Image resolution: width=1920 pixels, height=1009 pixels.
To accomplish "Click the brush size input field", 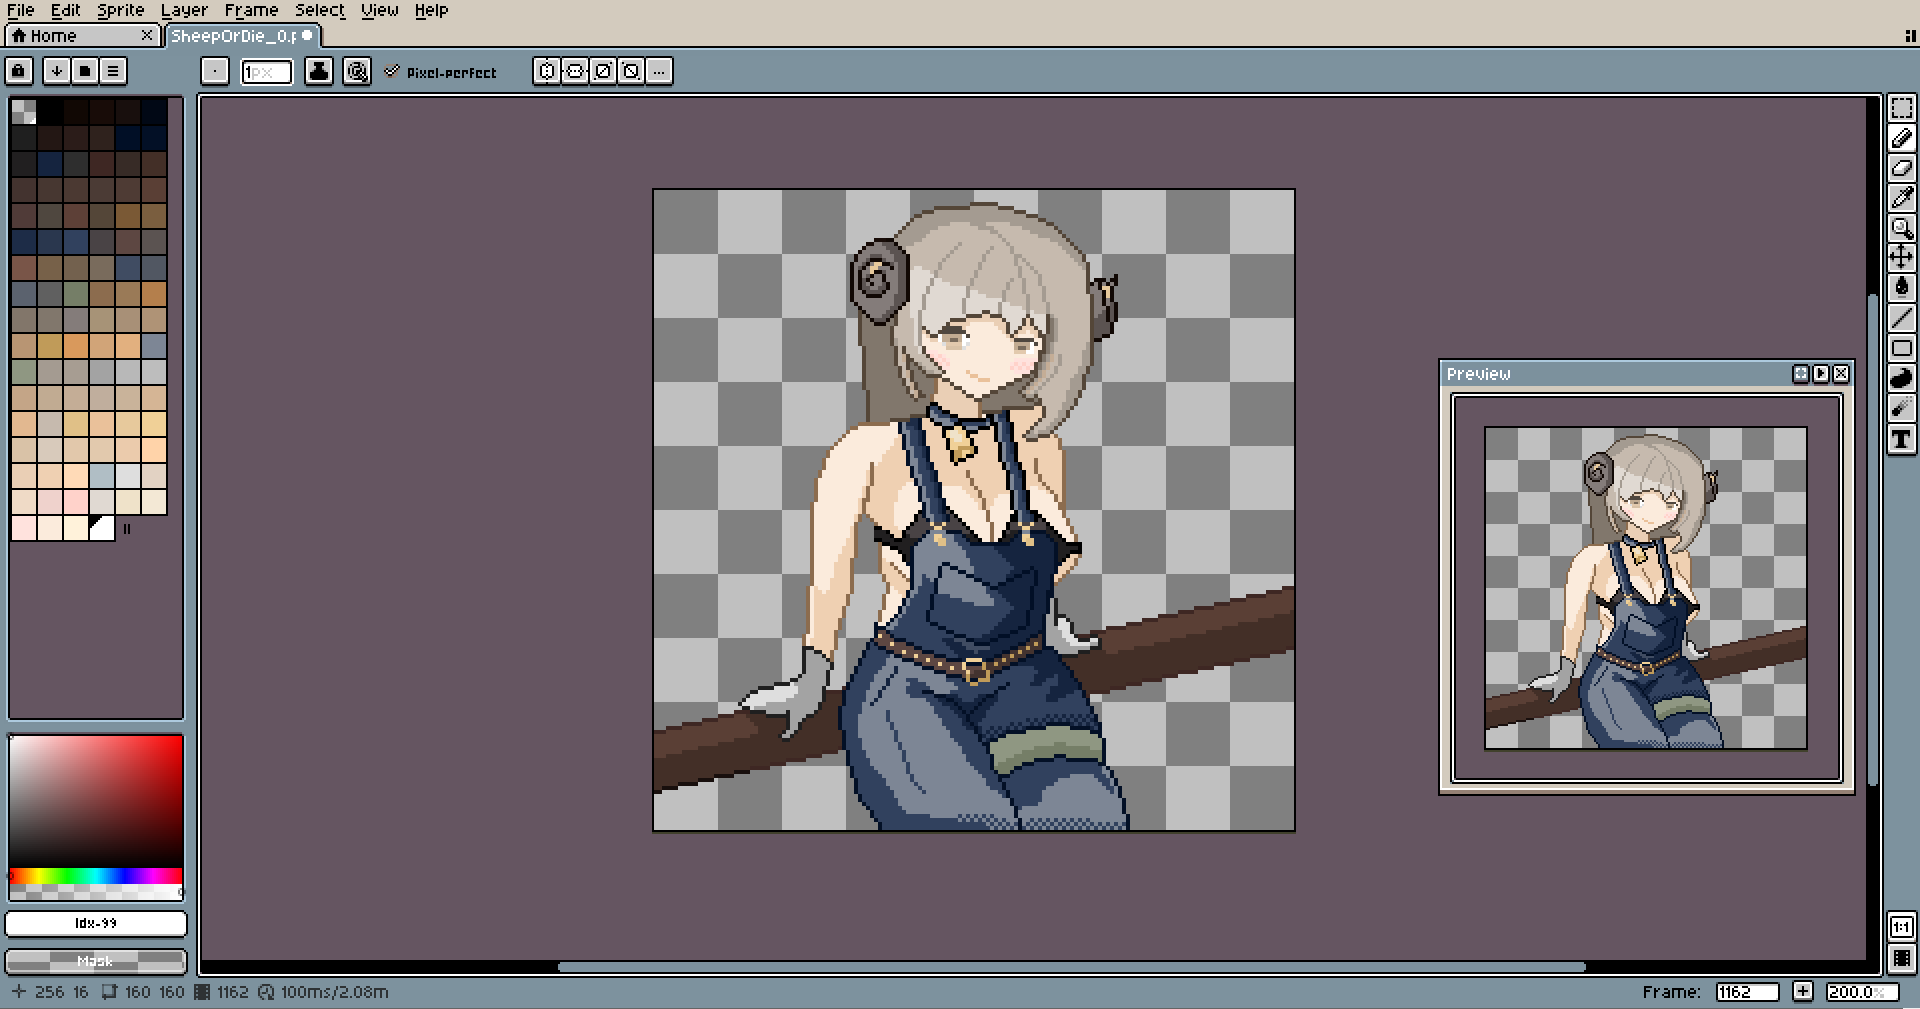I will click(267, 72).
